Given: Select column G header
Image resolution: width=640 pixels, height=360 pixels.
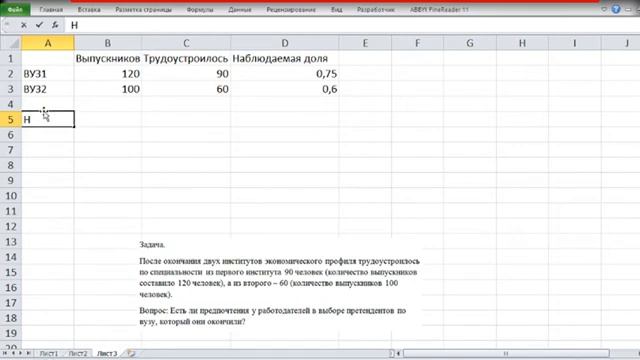Looking at the screenshot, I should pyautogui.click(x=470, y=43).
